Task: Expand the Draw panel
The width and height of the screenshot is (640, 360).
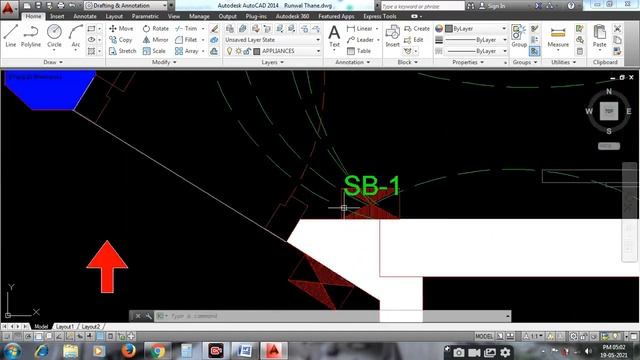Action: [x=53, y=62]
